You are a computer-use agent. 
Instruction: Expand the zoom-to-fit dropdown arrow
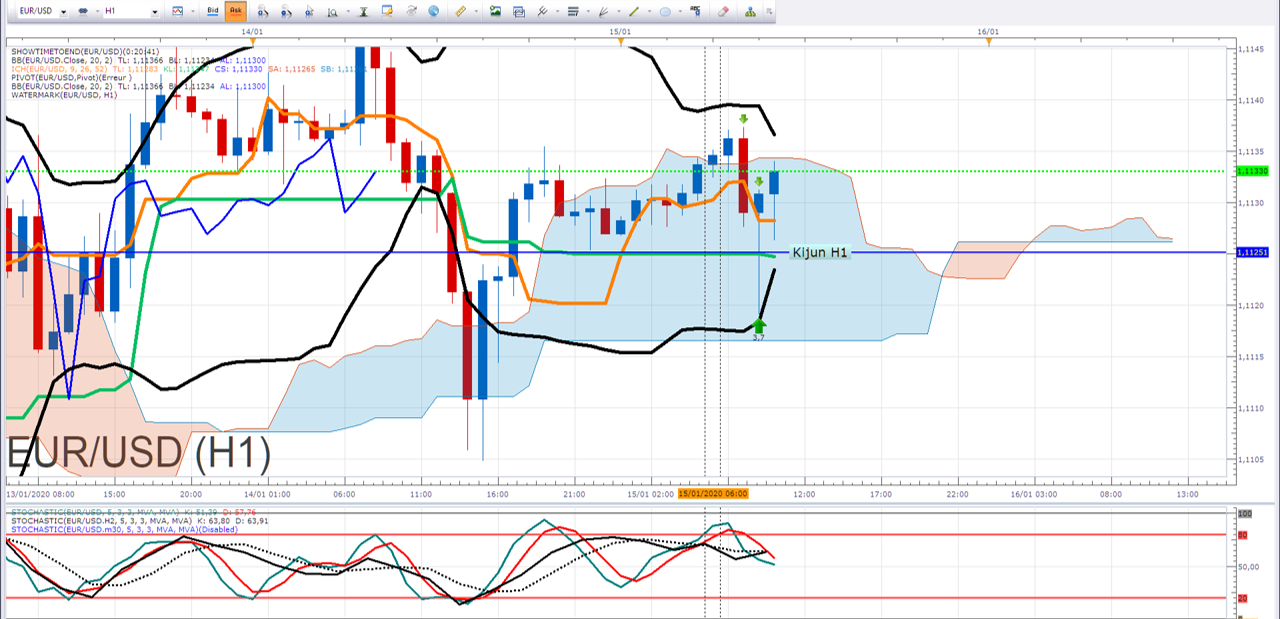(348, 11)
